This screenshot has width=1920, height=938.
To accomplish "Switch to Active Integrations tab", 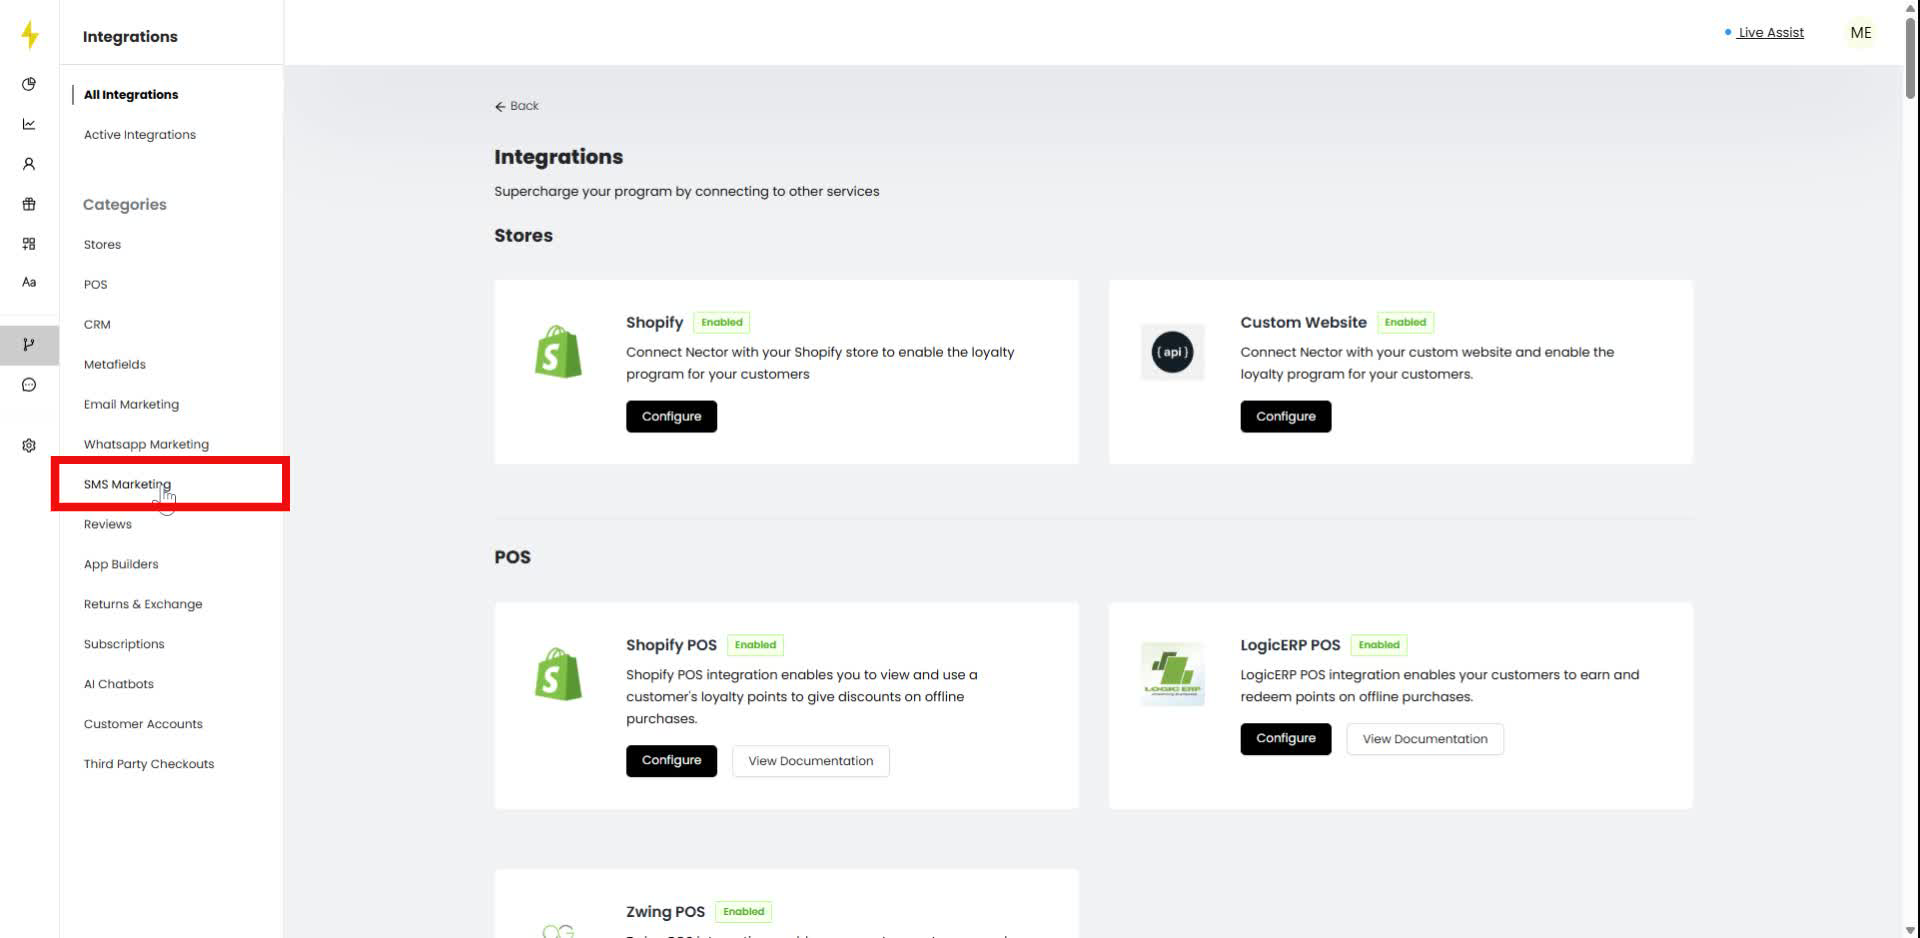I will click(x=140, y=135).
